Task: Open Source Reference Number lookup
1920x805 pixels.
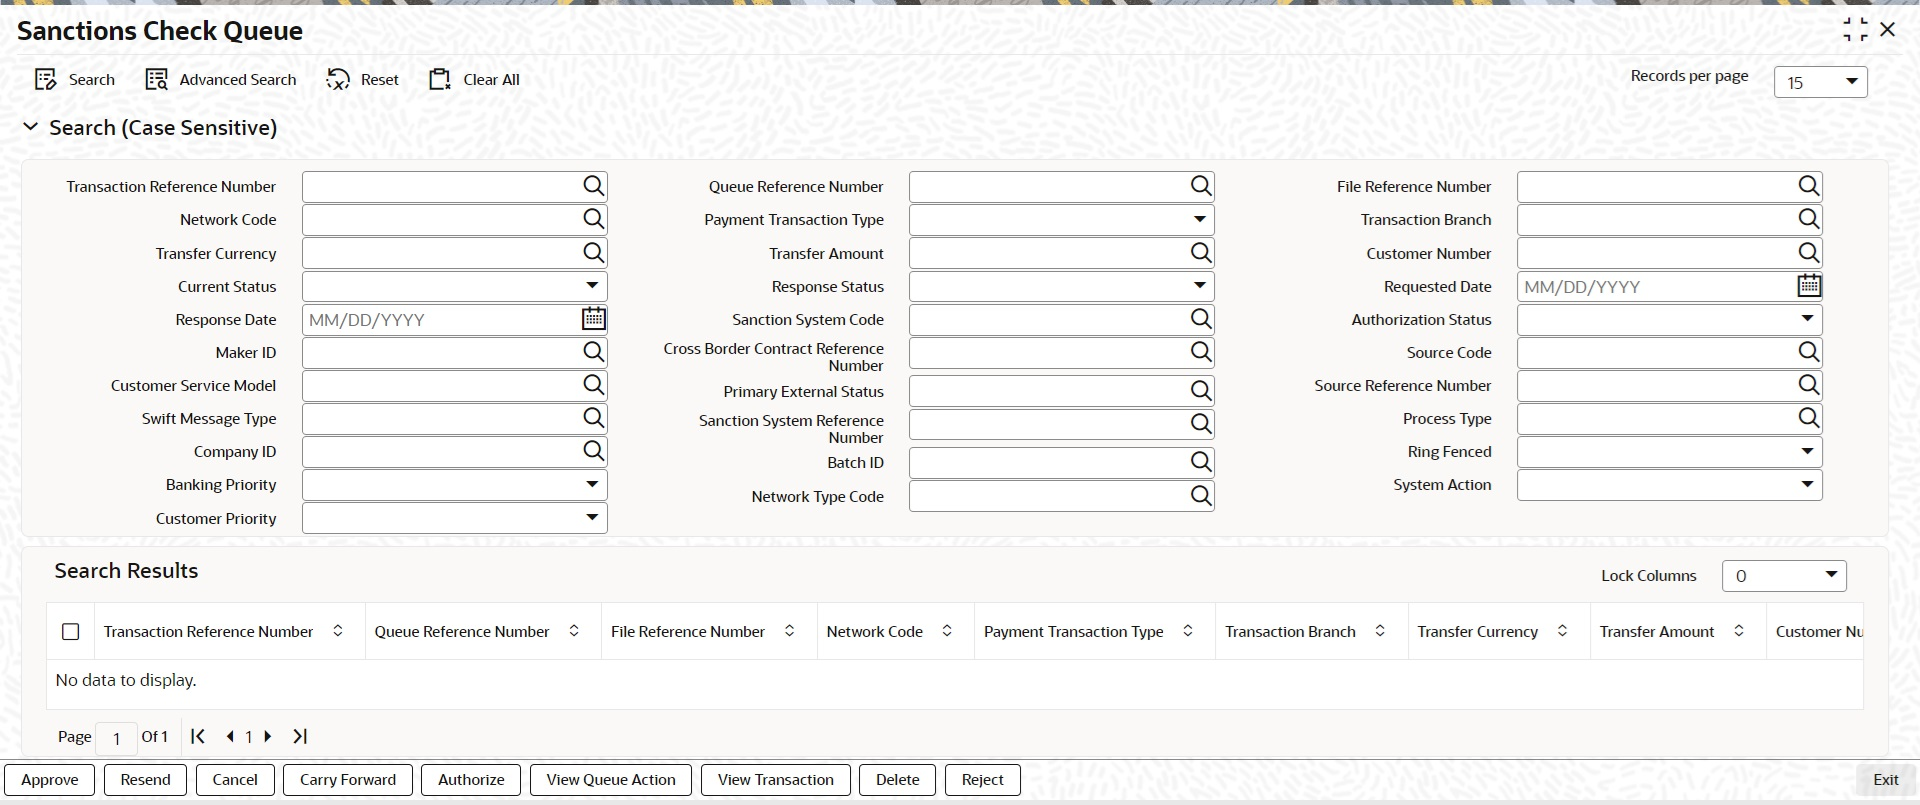Action: point(1809,385)
